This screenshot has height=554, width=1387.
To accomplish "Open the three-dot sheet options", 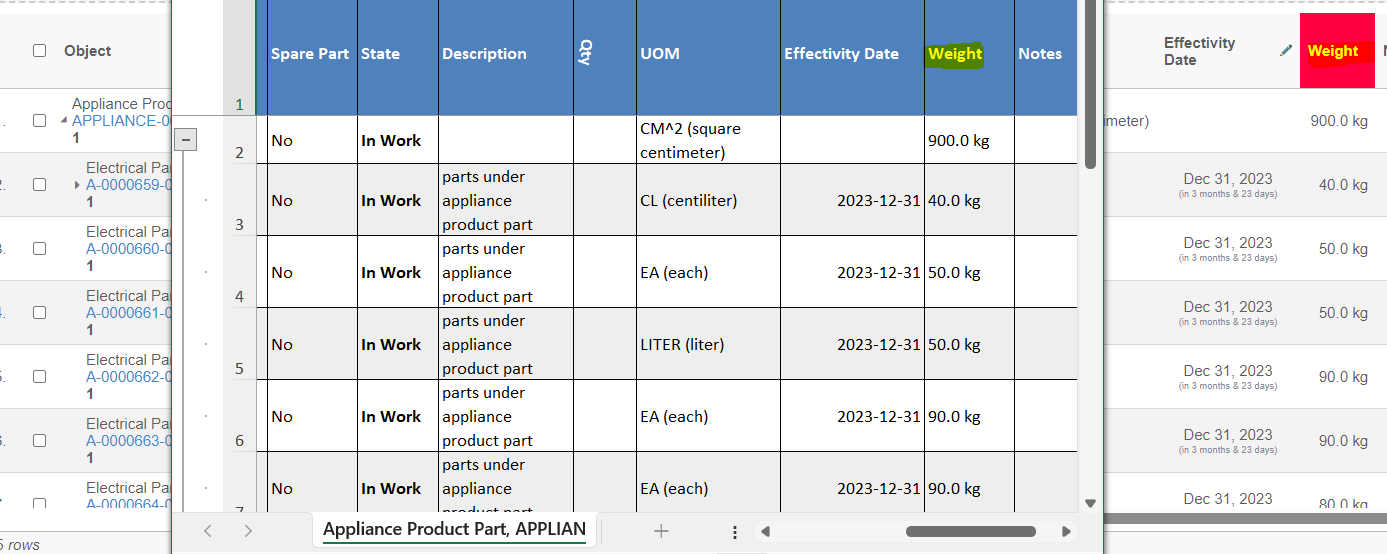I will click(x=735, y=532).
